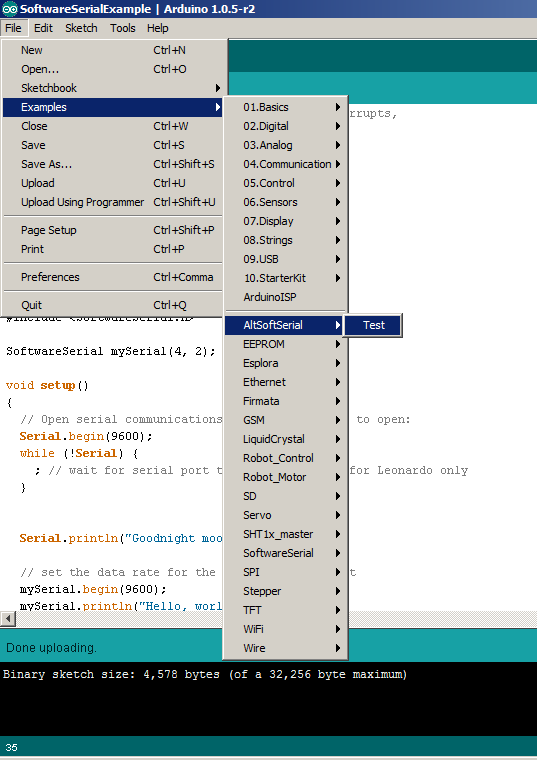Click the 'Done uploading.' status text

51,648
